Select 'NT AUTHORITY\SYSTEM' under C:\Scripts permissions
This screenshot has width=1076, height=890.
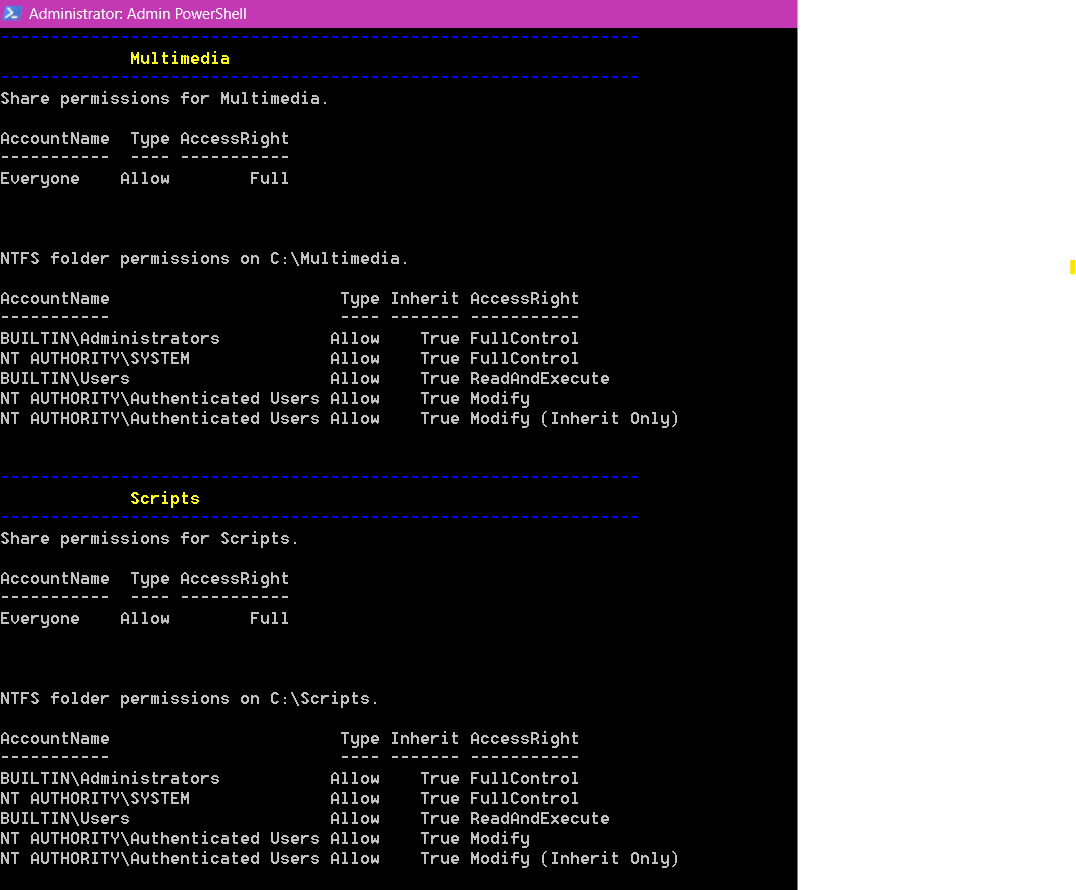tap(95, 798)
